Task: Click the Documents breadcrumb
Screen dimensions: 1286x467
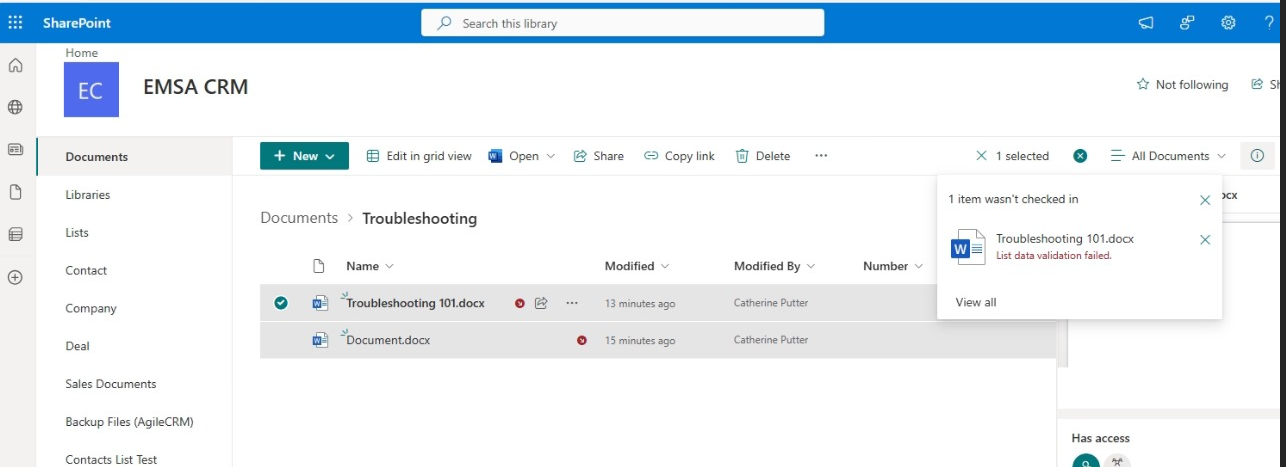Action: click(x=299, y=218)
